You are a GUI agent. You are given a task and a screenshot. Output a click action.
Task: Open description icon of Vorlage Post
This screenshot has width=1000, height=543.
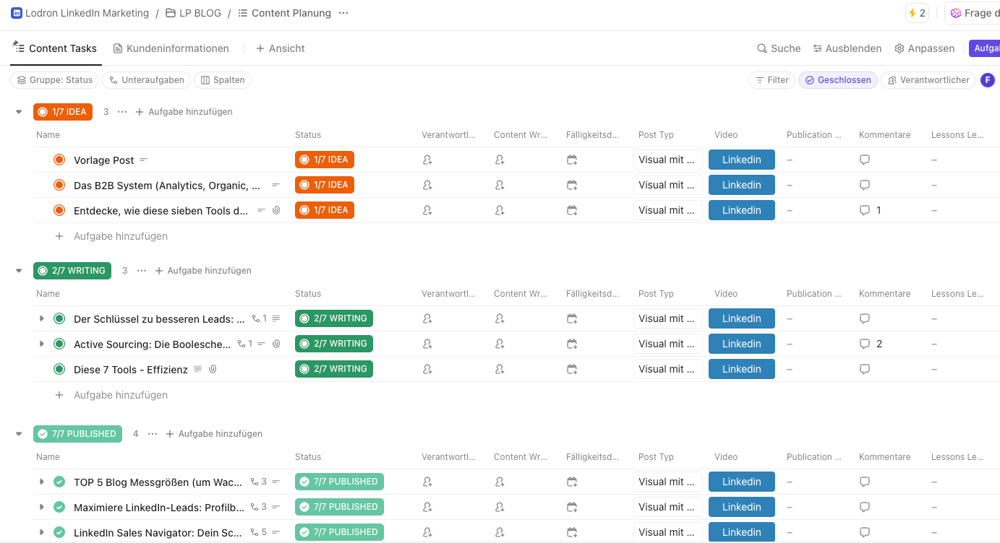click(143, 160)
